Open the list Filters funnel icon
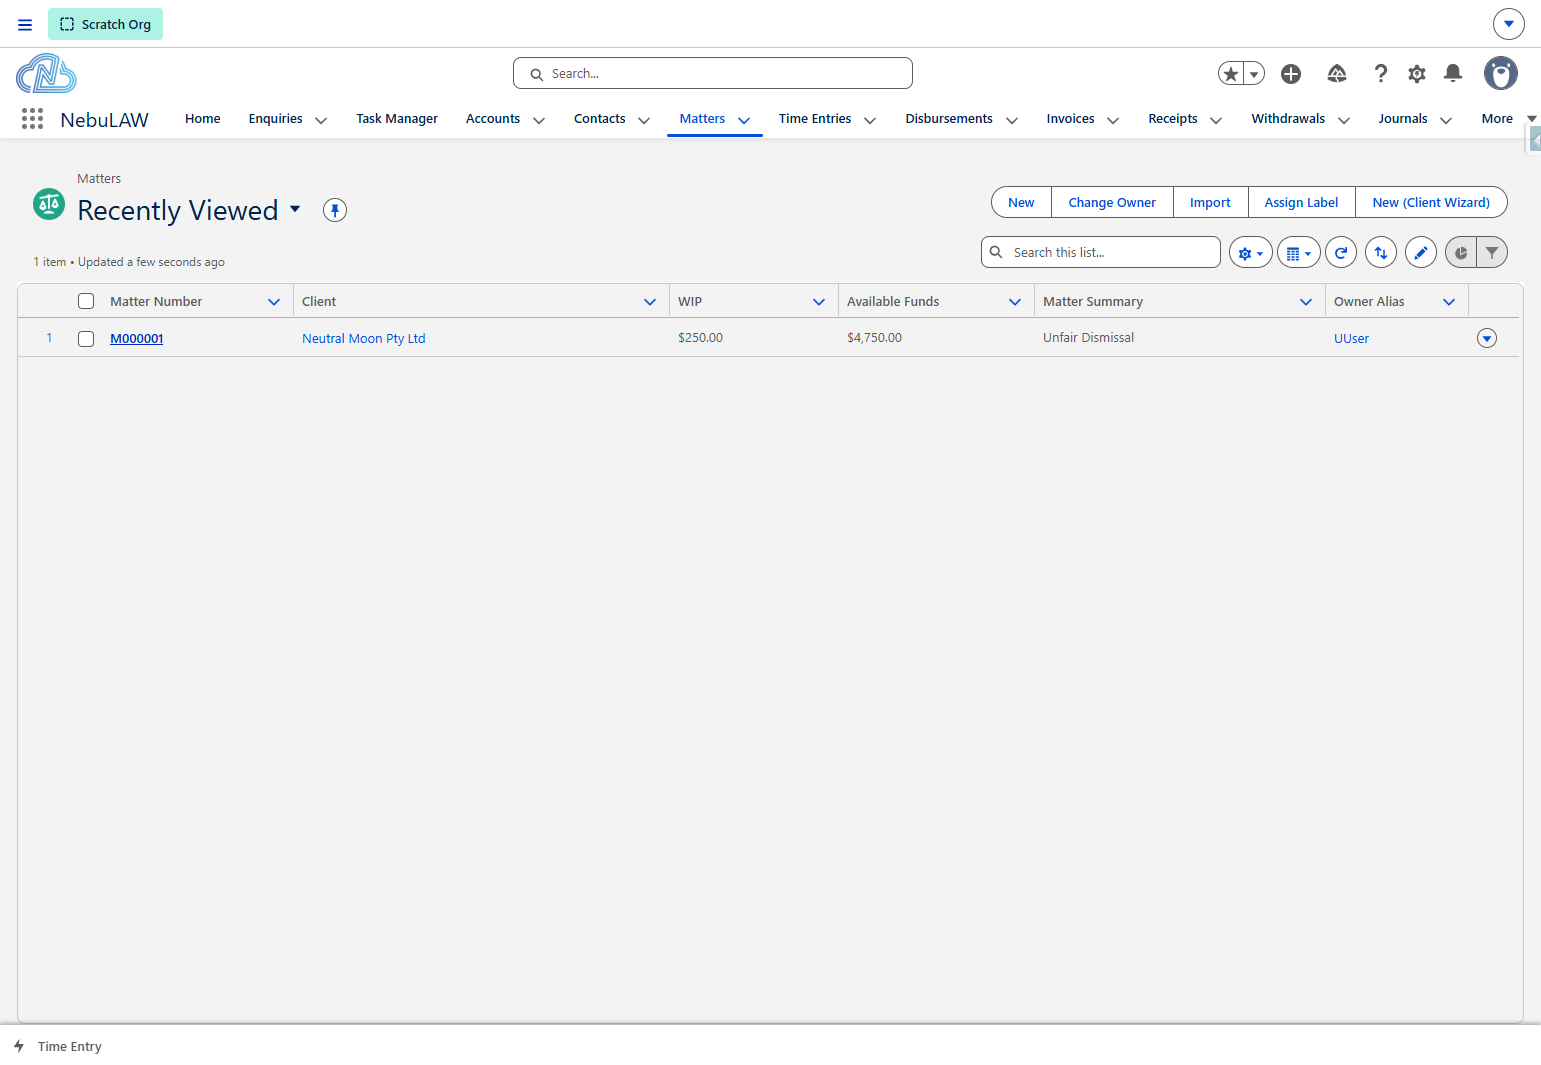 (x=1492, y=253)
